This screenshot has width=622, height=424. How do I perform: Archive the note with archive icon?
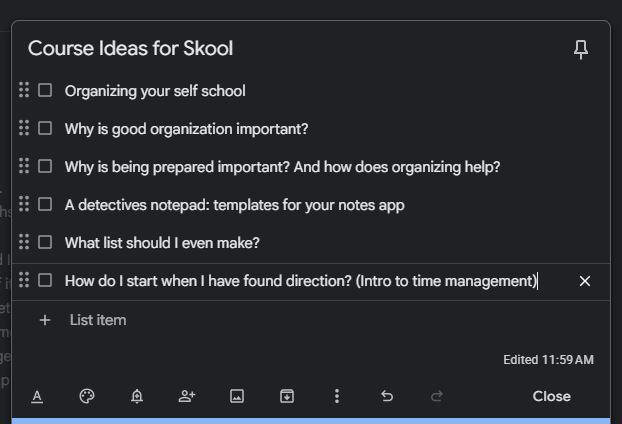click(x=287, y=396)
